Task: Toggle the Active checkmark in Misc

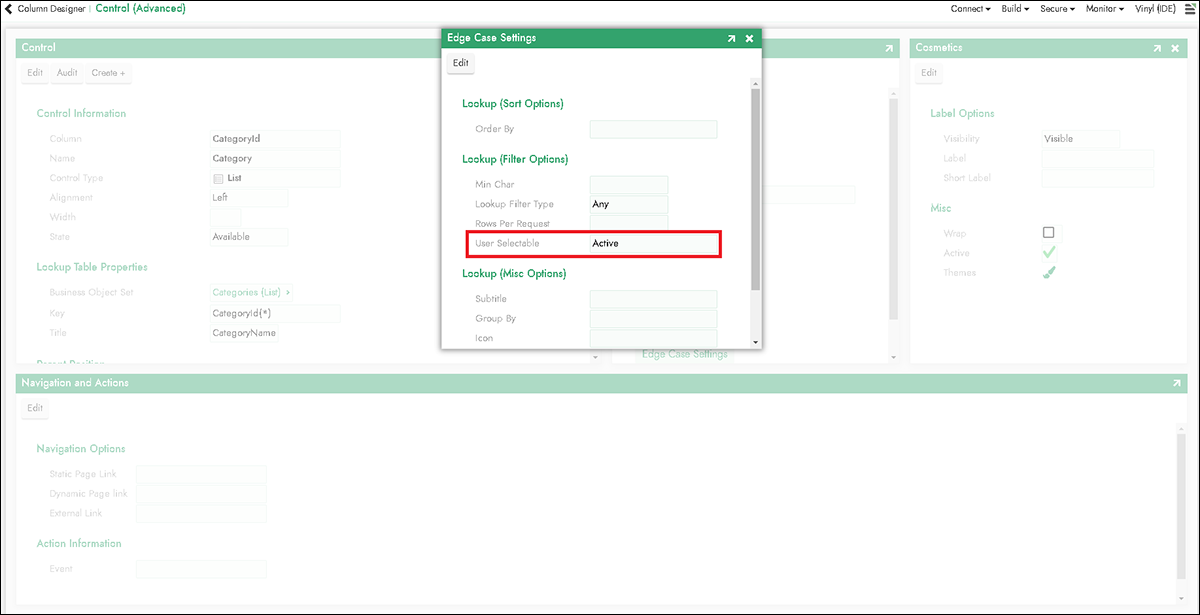Action: click(1048, 253)
